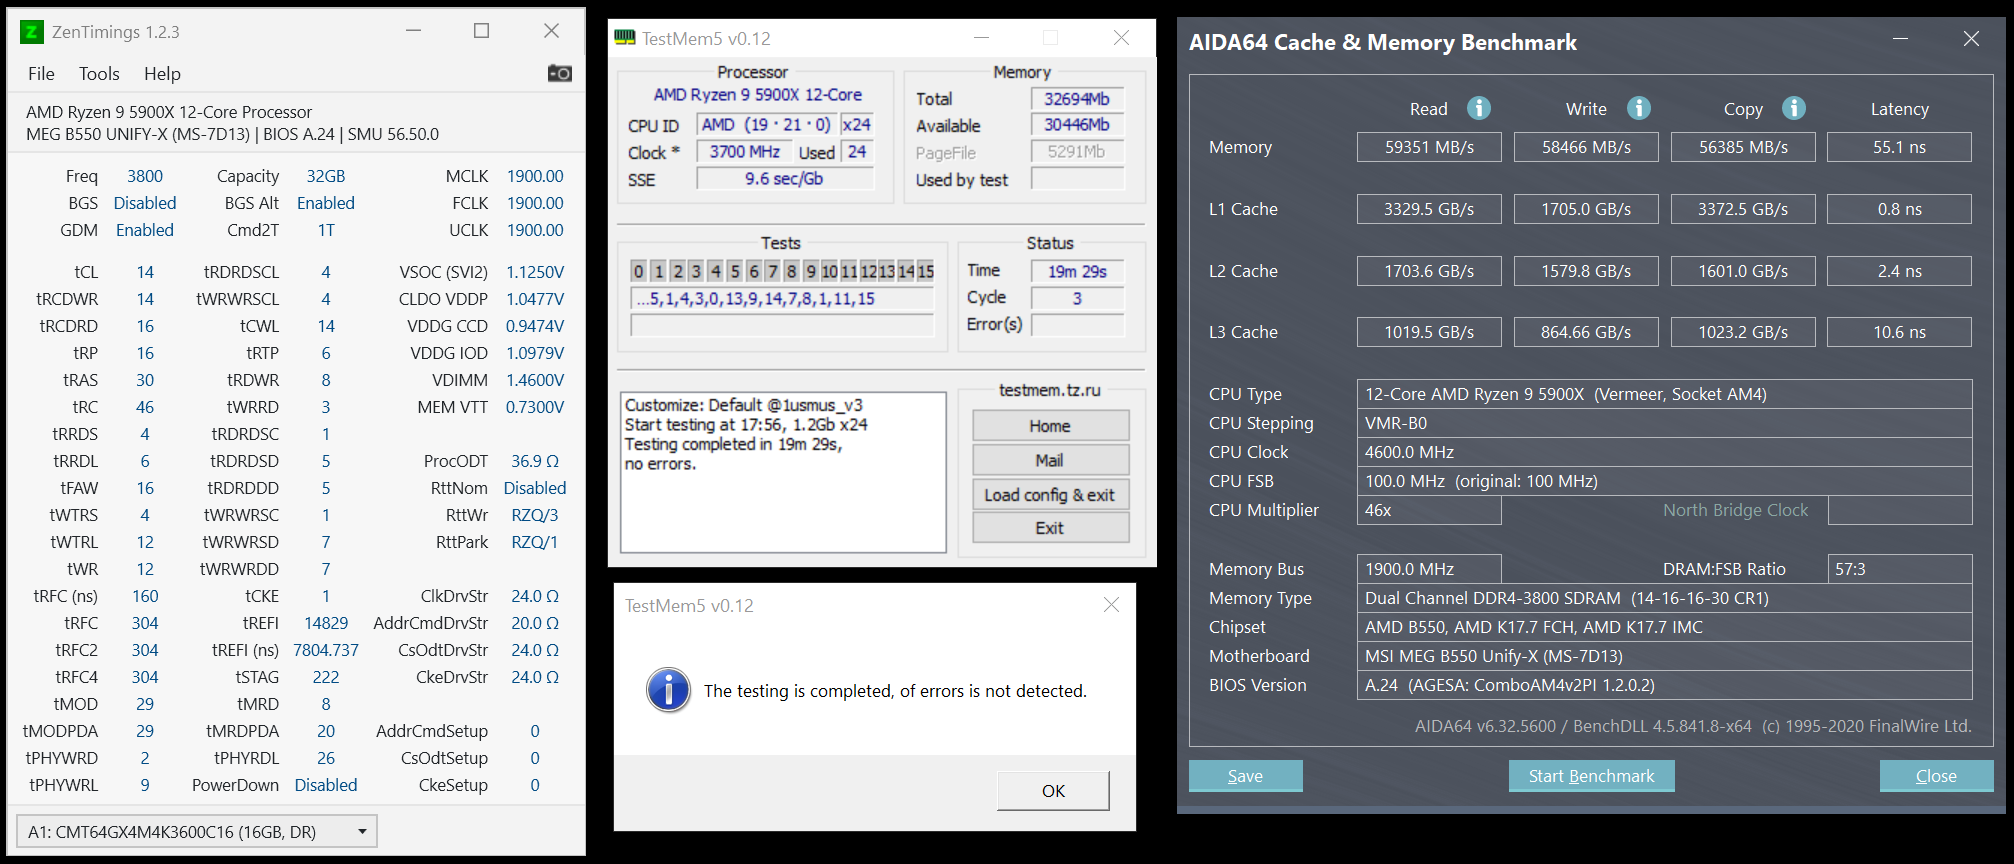Viewport: 2014px width, 864px height.
Task: Click the TestMem5 log text box
Action: [783, 472]
